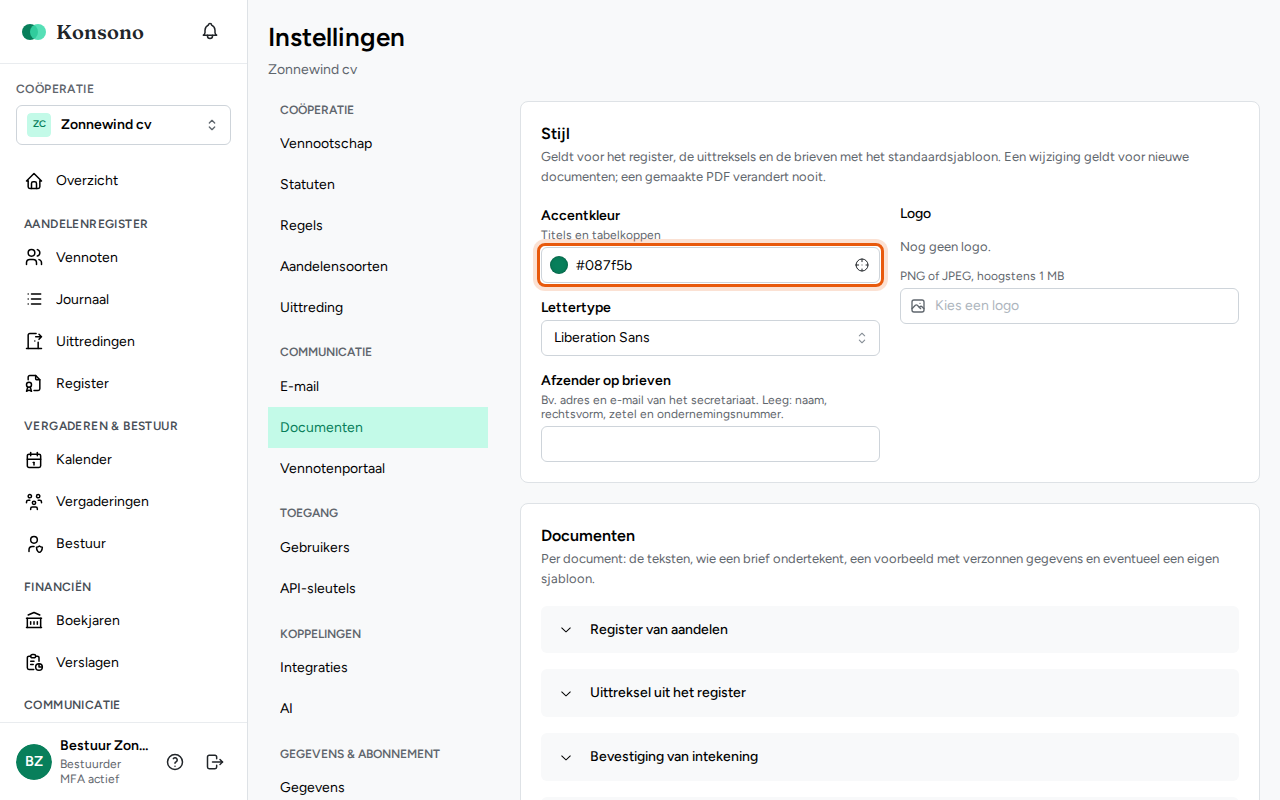This screenshot has width=1280, height=800.
Task: Click the #087f5b hex color field
Action: click(710, 265)
